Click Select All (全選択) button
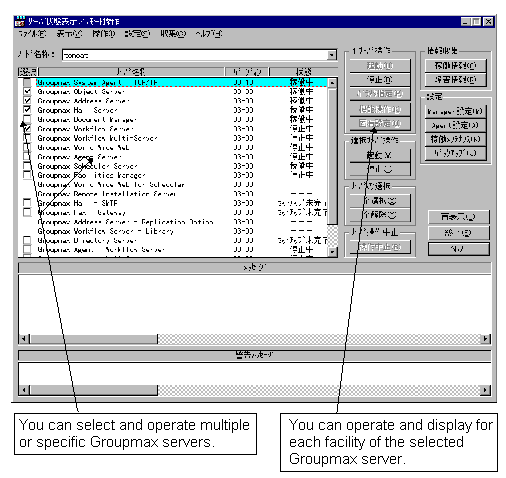The height and width of the screenshot is (478, 506). (380, 201)
